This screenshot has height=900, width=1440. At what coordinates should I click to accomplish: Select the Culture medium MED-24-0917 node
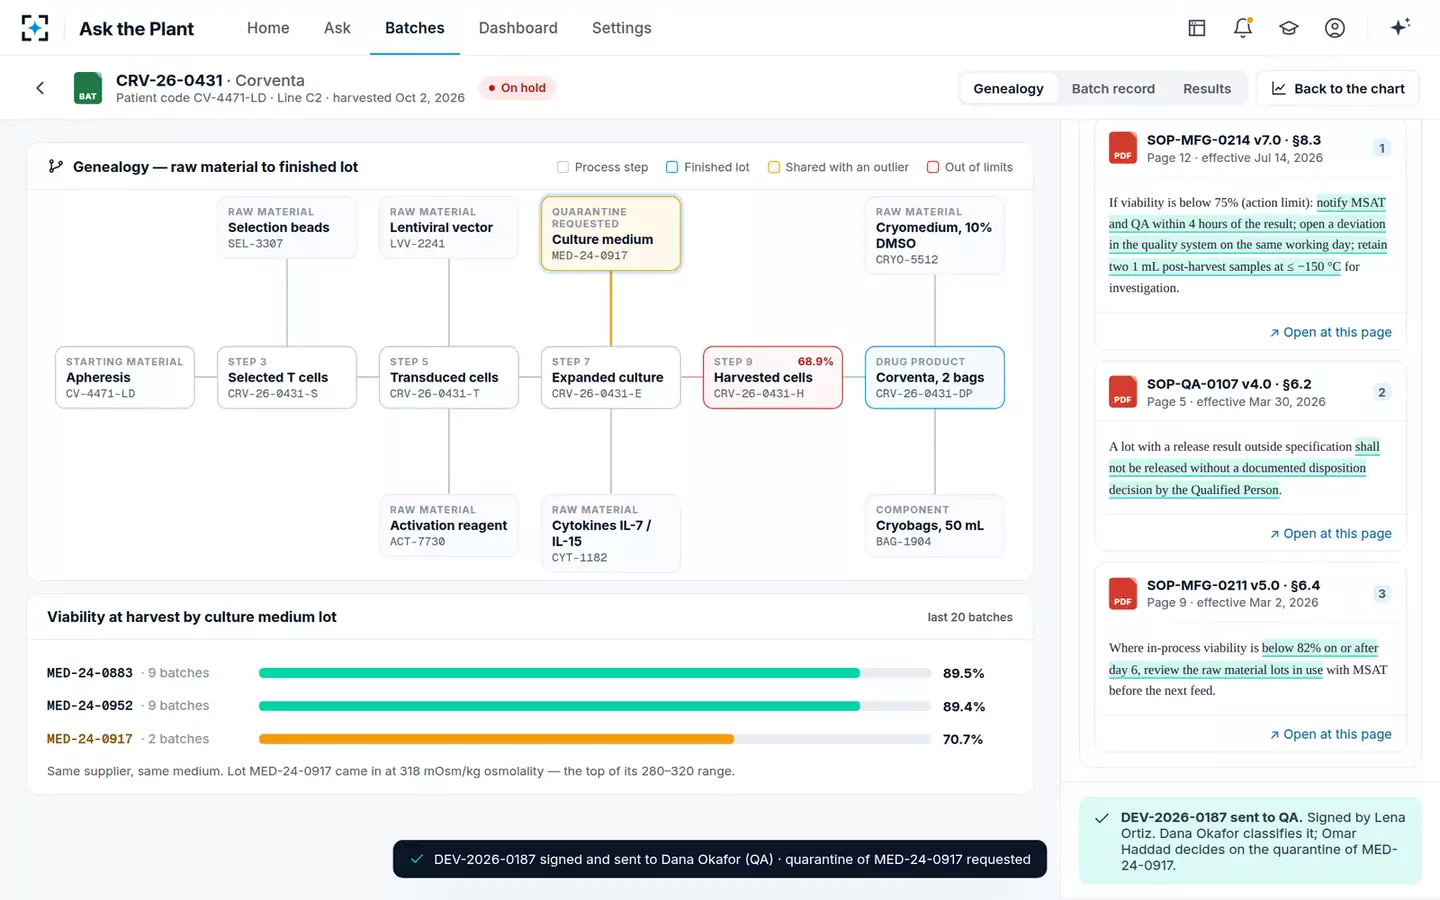pyautogui.click(x=610, y=233)
